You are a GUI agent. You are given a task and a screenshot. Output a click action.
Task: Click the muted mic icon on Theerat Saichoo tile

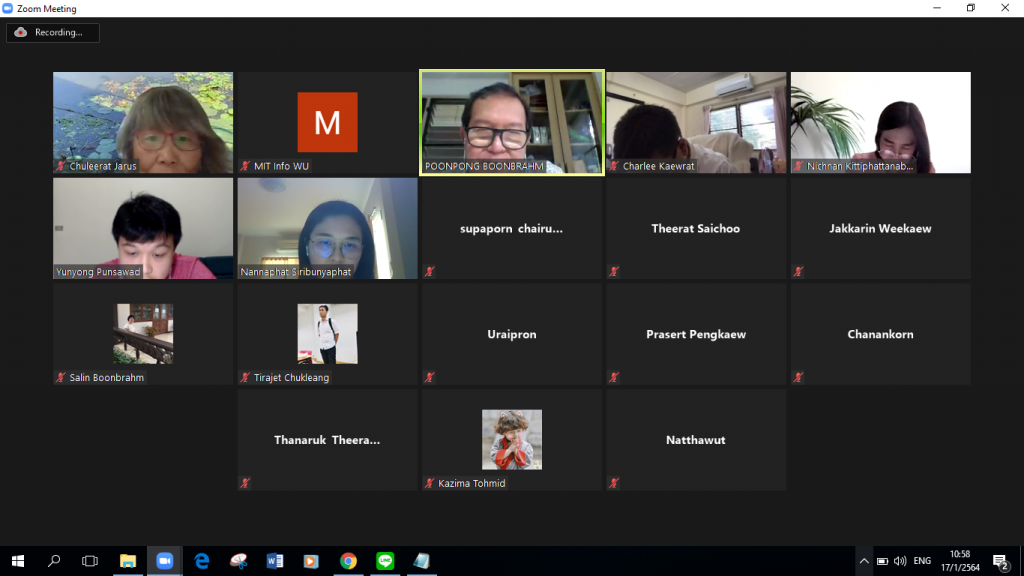[x=614, y=271]
